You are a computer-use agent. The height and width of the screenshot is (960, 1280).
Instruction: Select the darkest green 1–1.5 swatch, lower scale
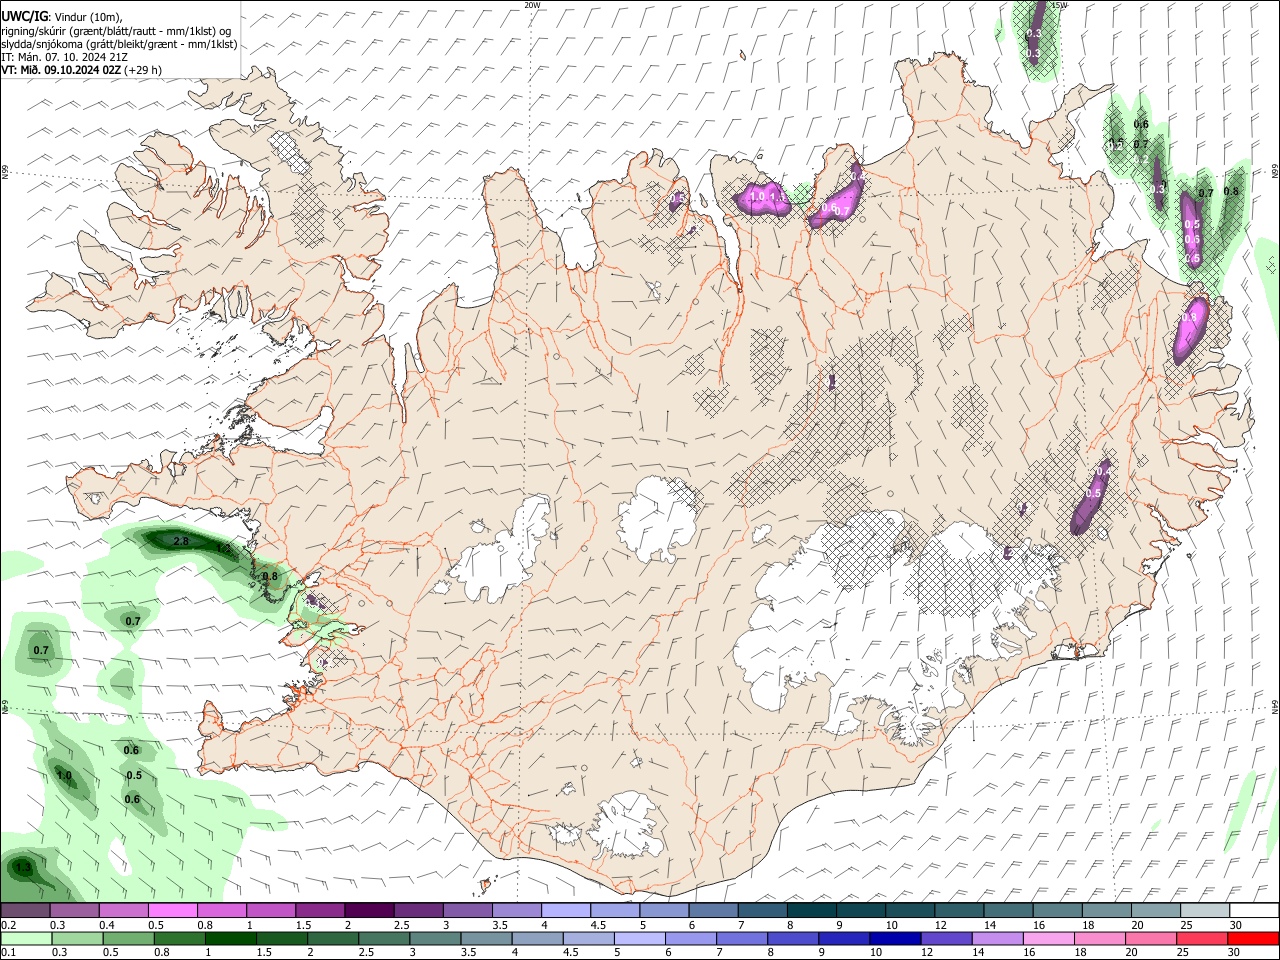[x=231, y=938]
